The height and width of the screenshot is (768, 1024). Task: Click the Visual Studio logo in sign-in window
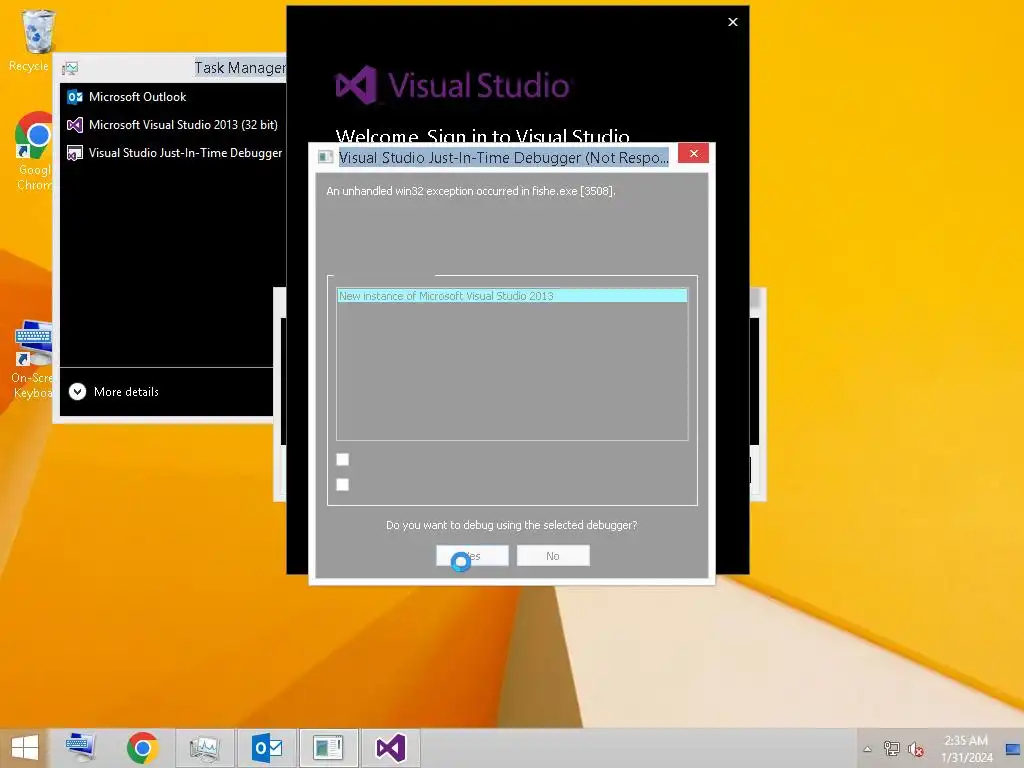tap(453, 85)
